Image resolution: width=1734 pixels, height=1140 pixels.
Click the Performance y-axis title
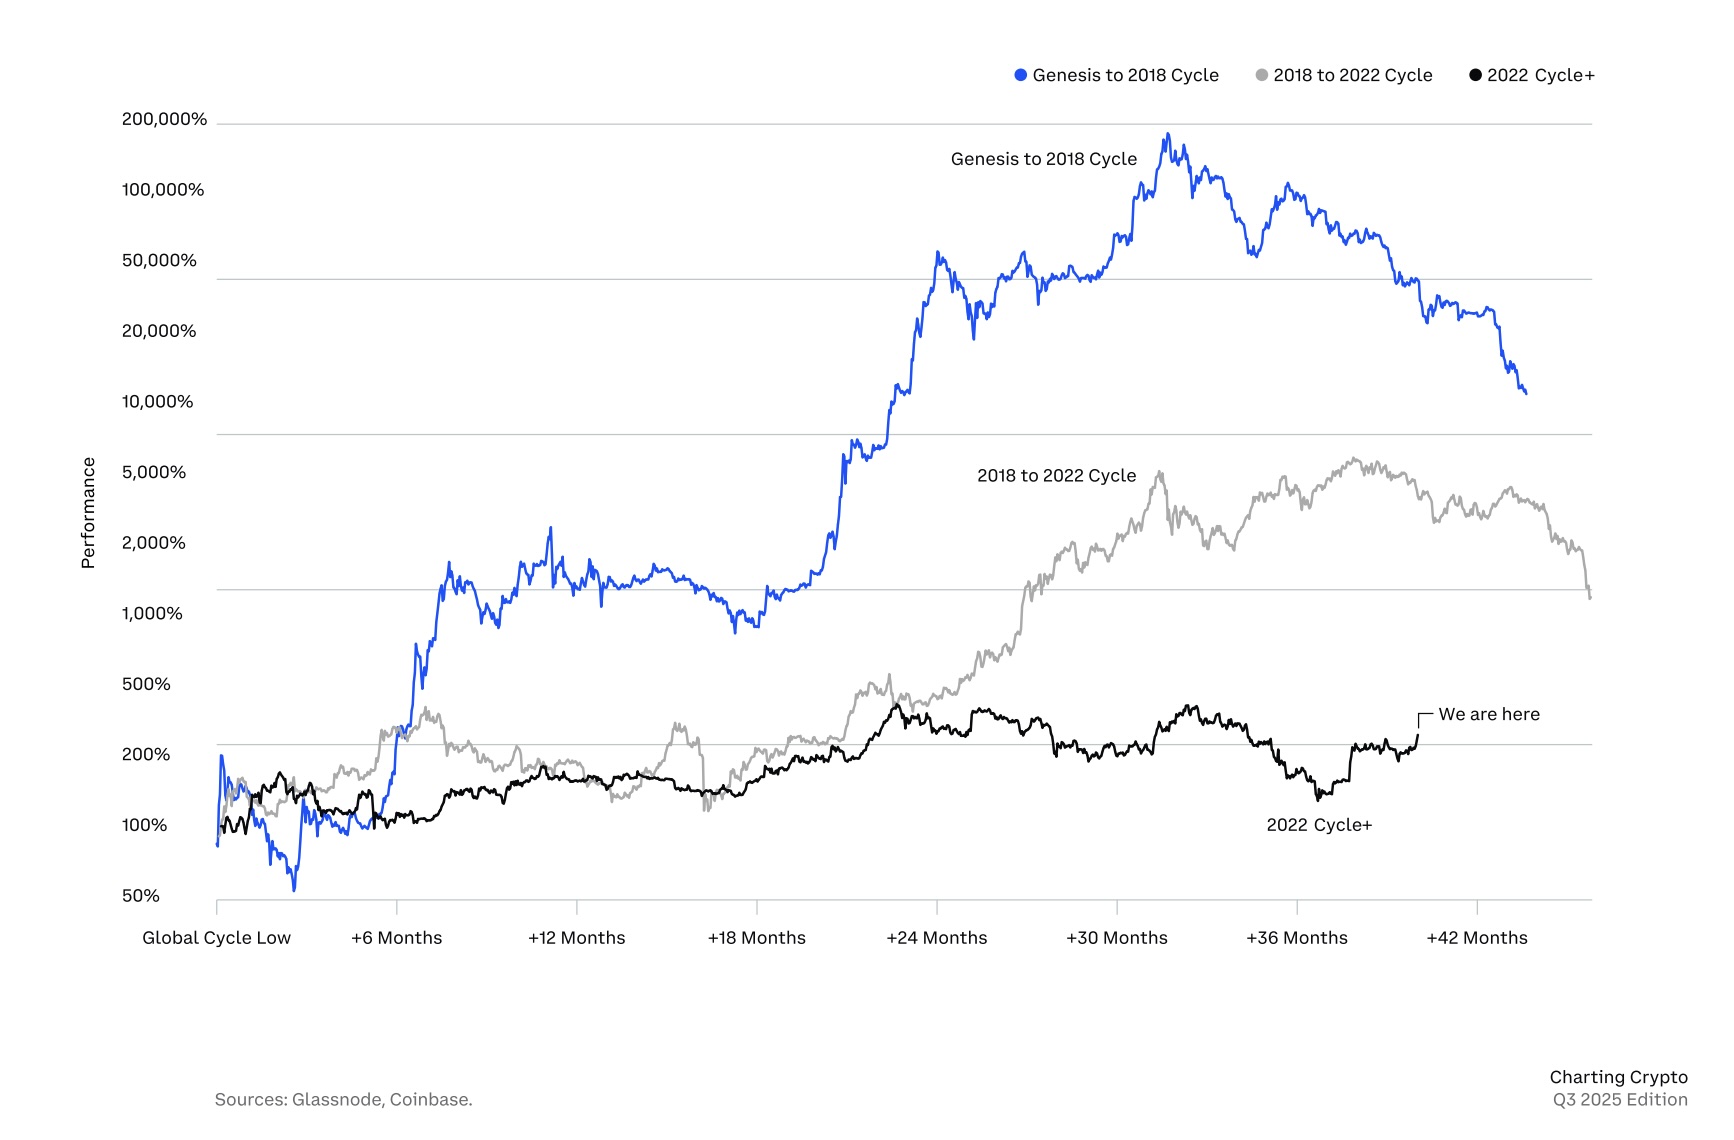tap(88, 513)
